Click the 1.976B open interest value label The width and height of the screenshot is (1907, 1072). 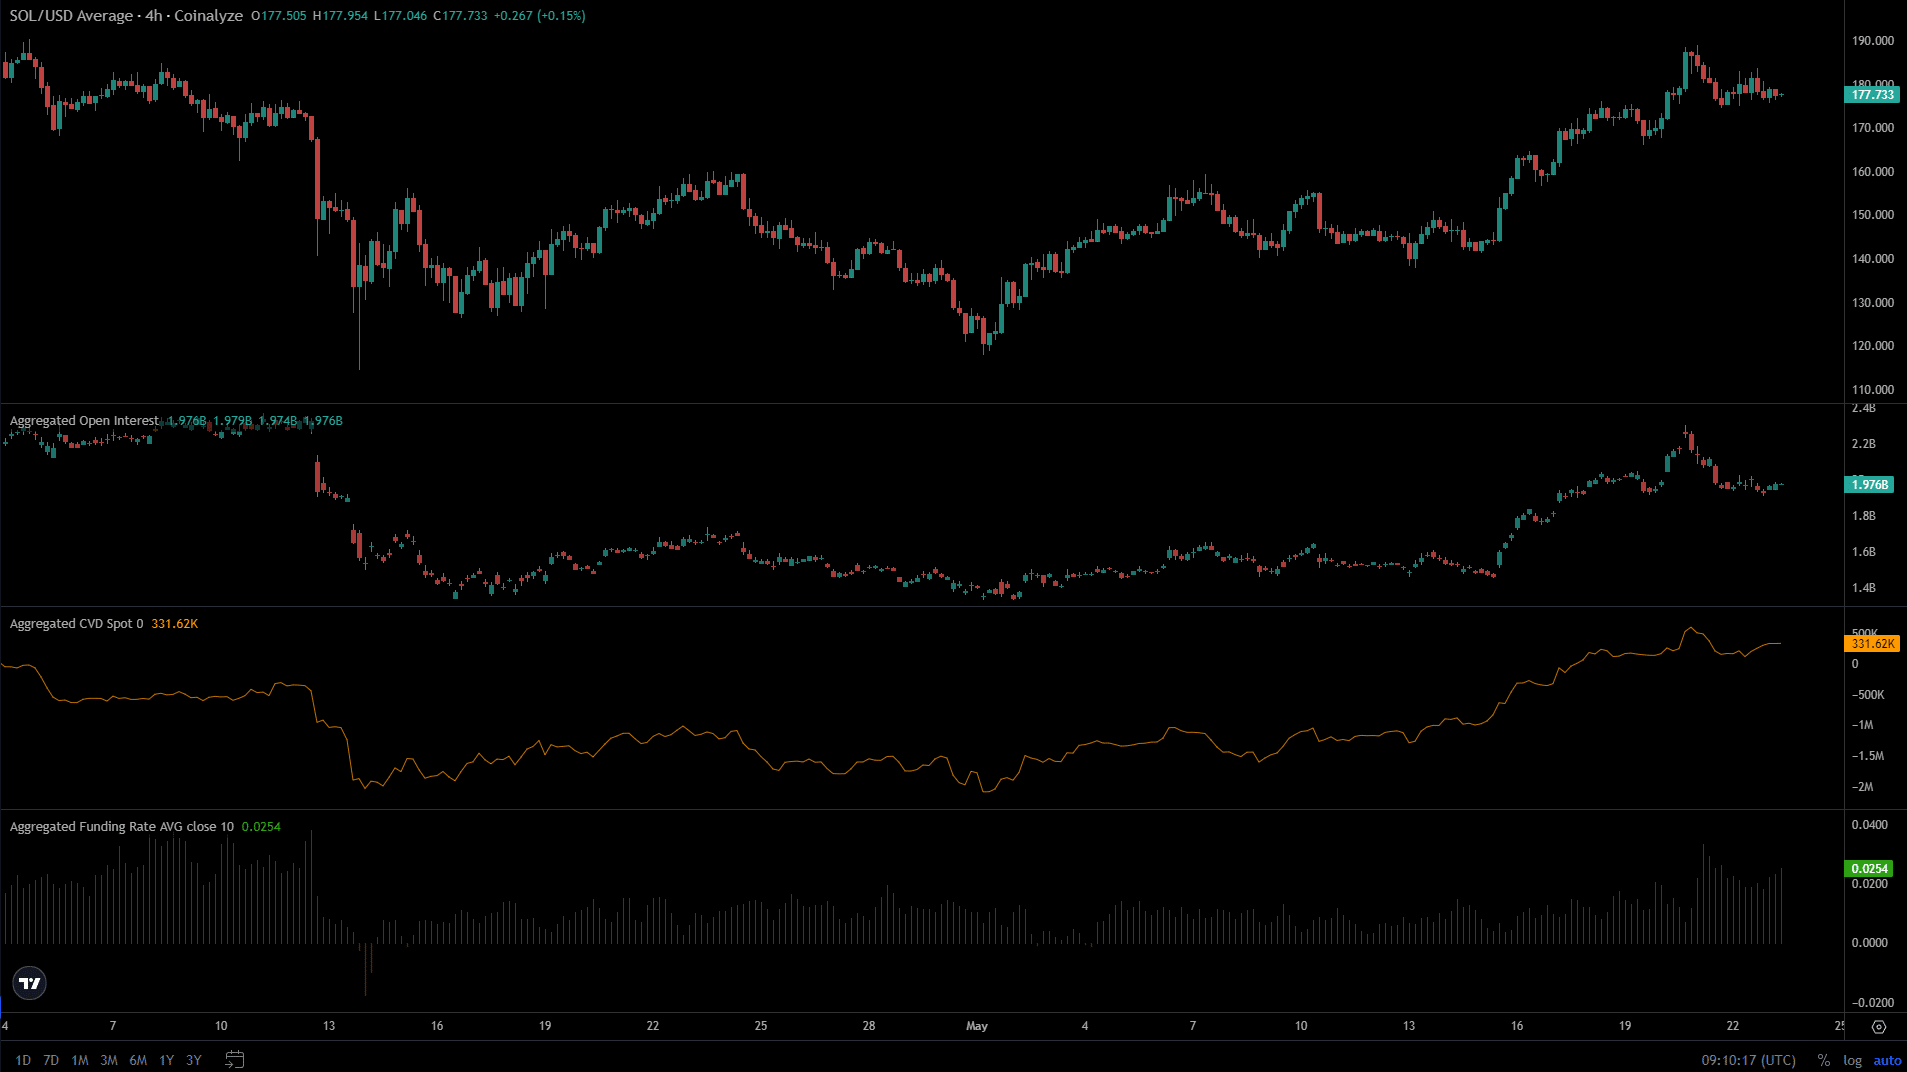tap(1870, 485)
